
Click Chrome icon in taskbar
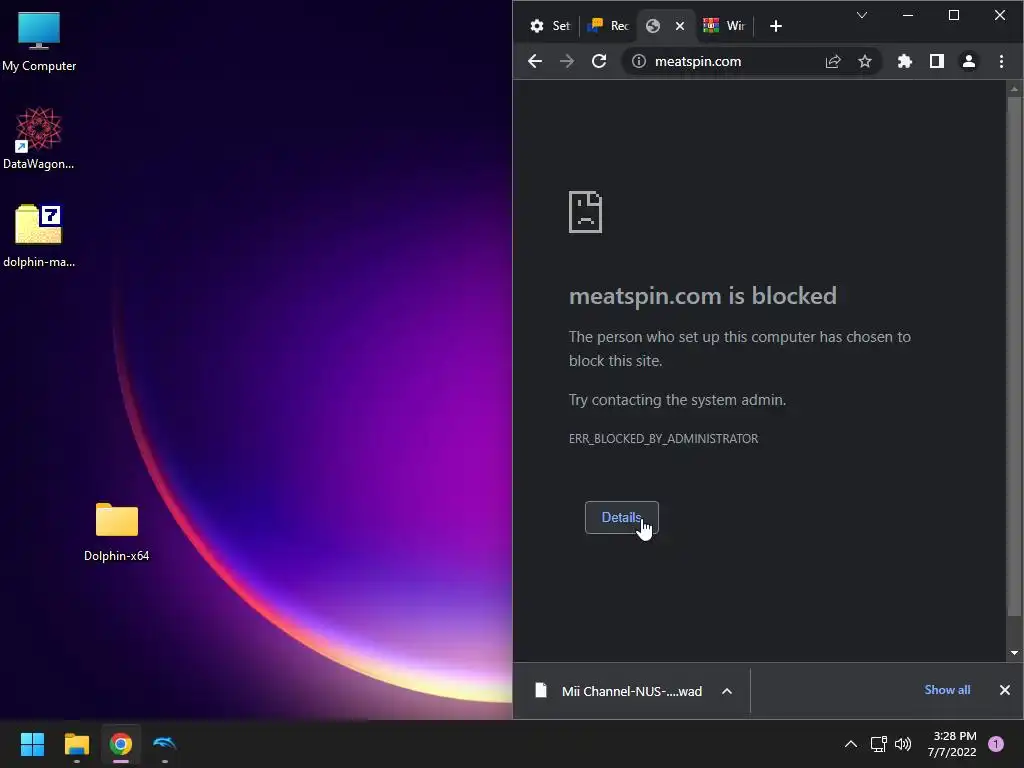pyautogui.click(x=121, y=744)
